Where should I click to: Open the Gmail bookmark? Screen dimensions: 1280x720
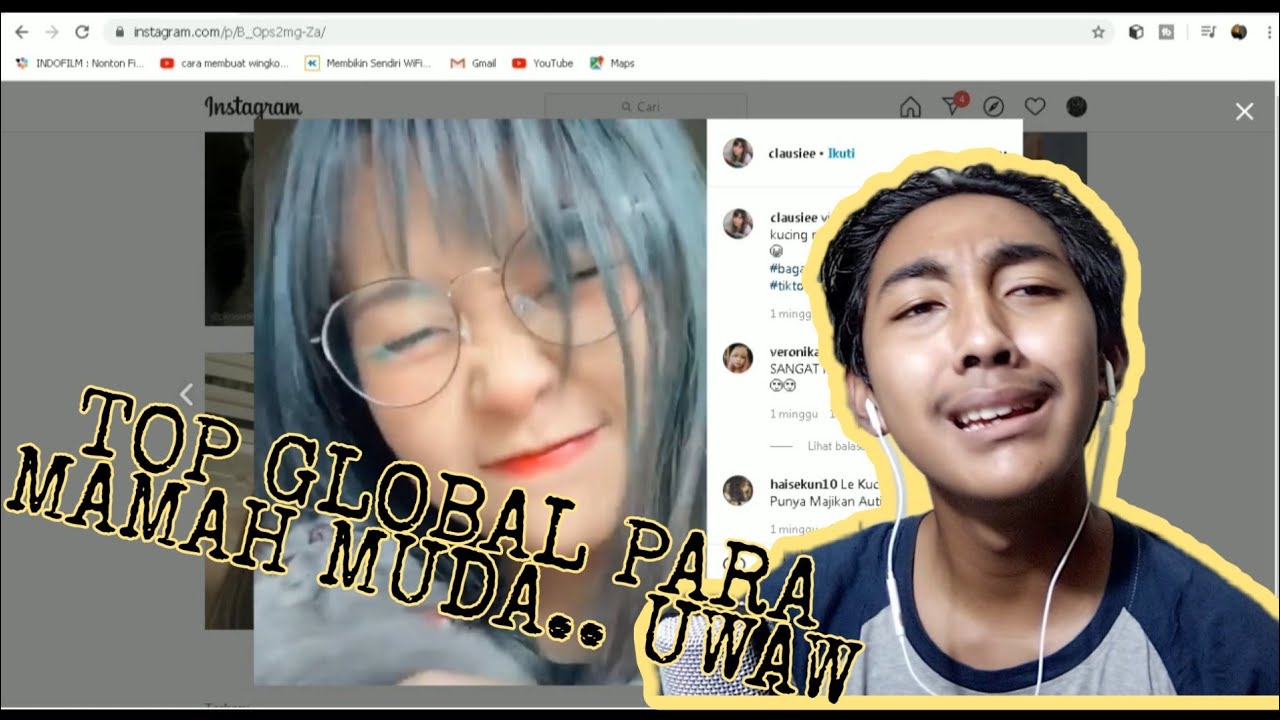pyautogui.click(x=473, y=63)
